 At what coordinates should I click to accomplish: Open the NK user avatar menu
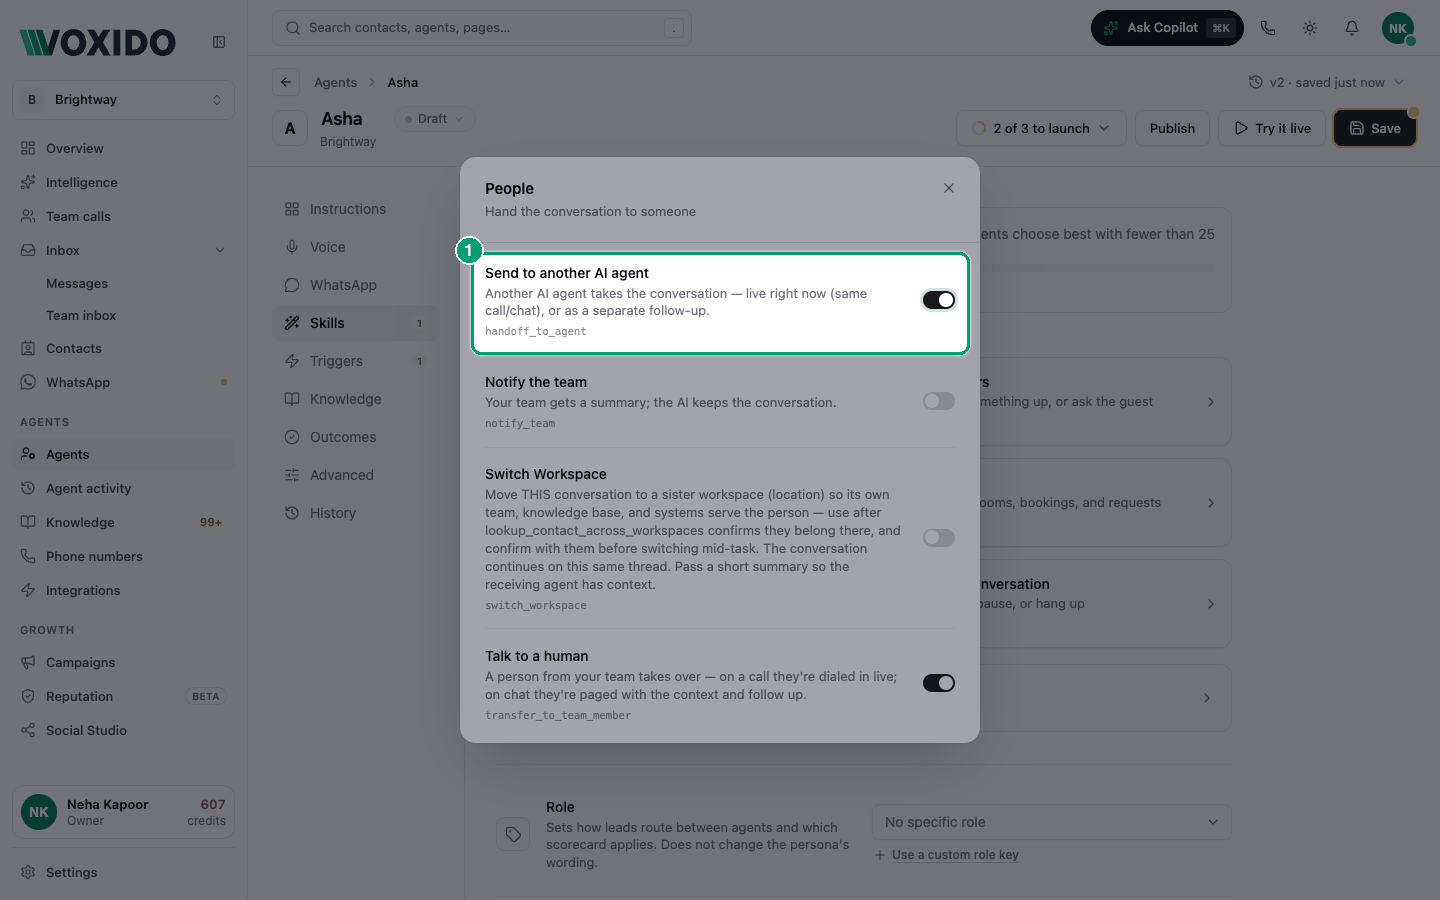click(1398, 28)
